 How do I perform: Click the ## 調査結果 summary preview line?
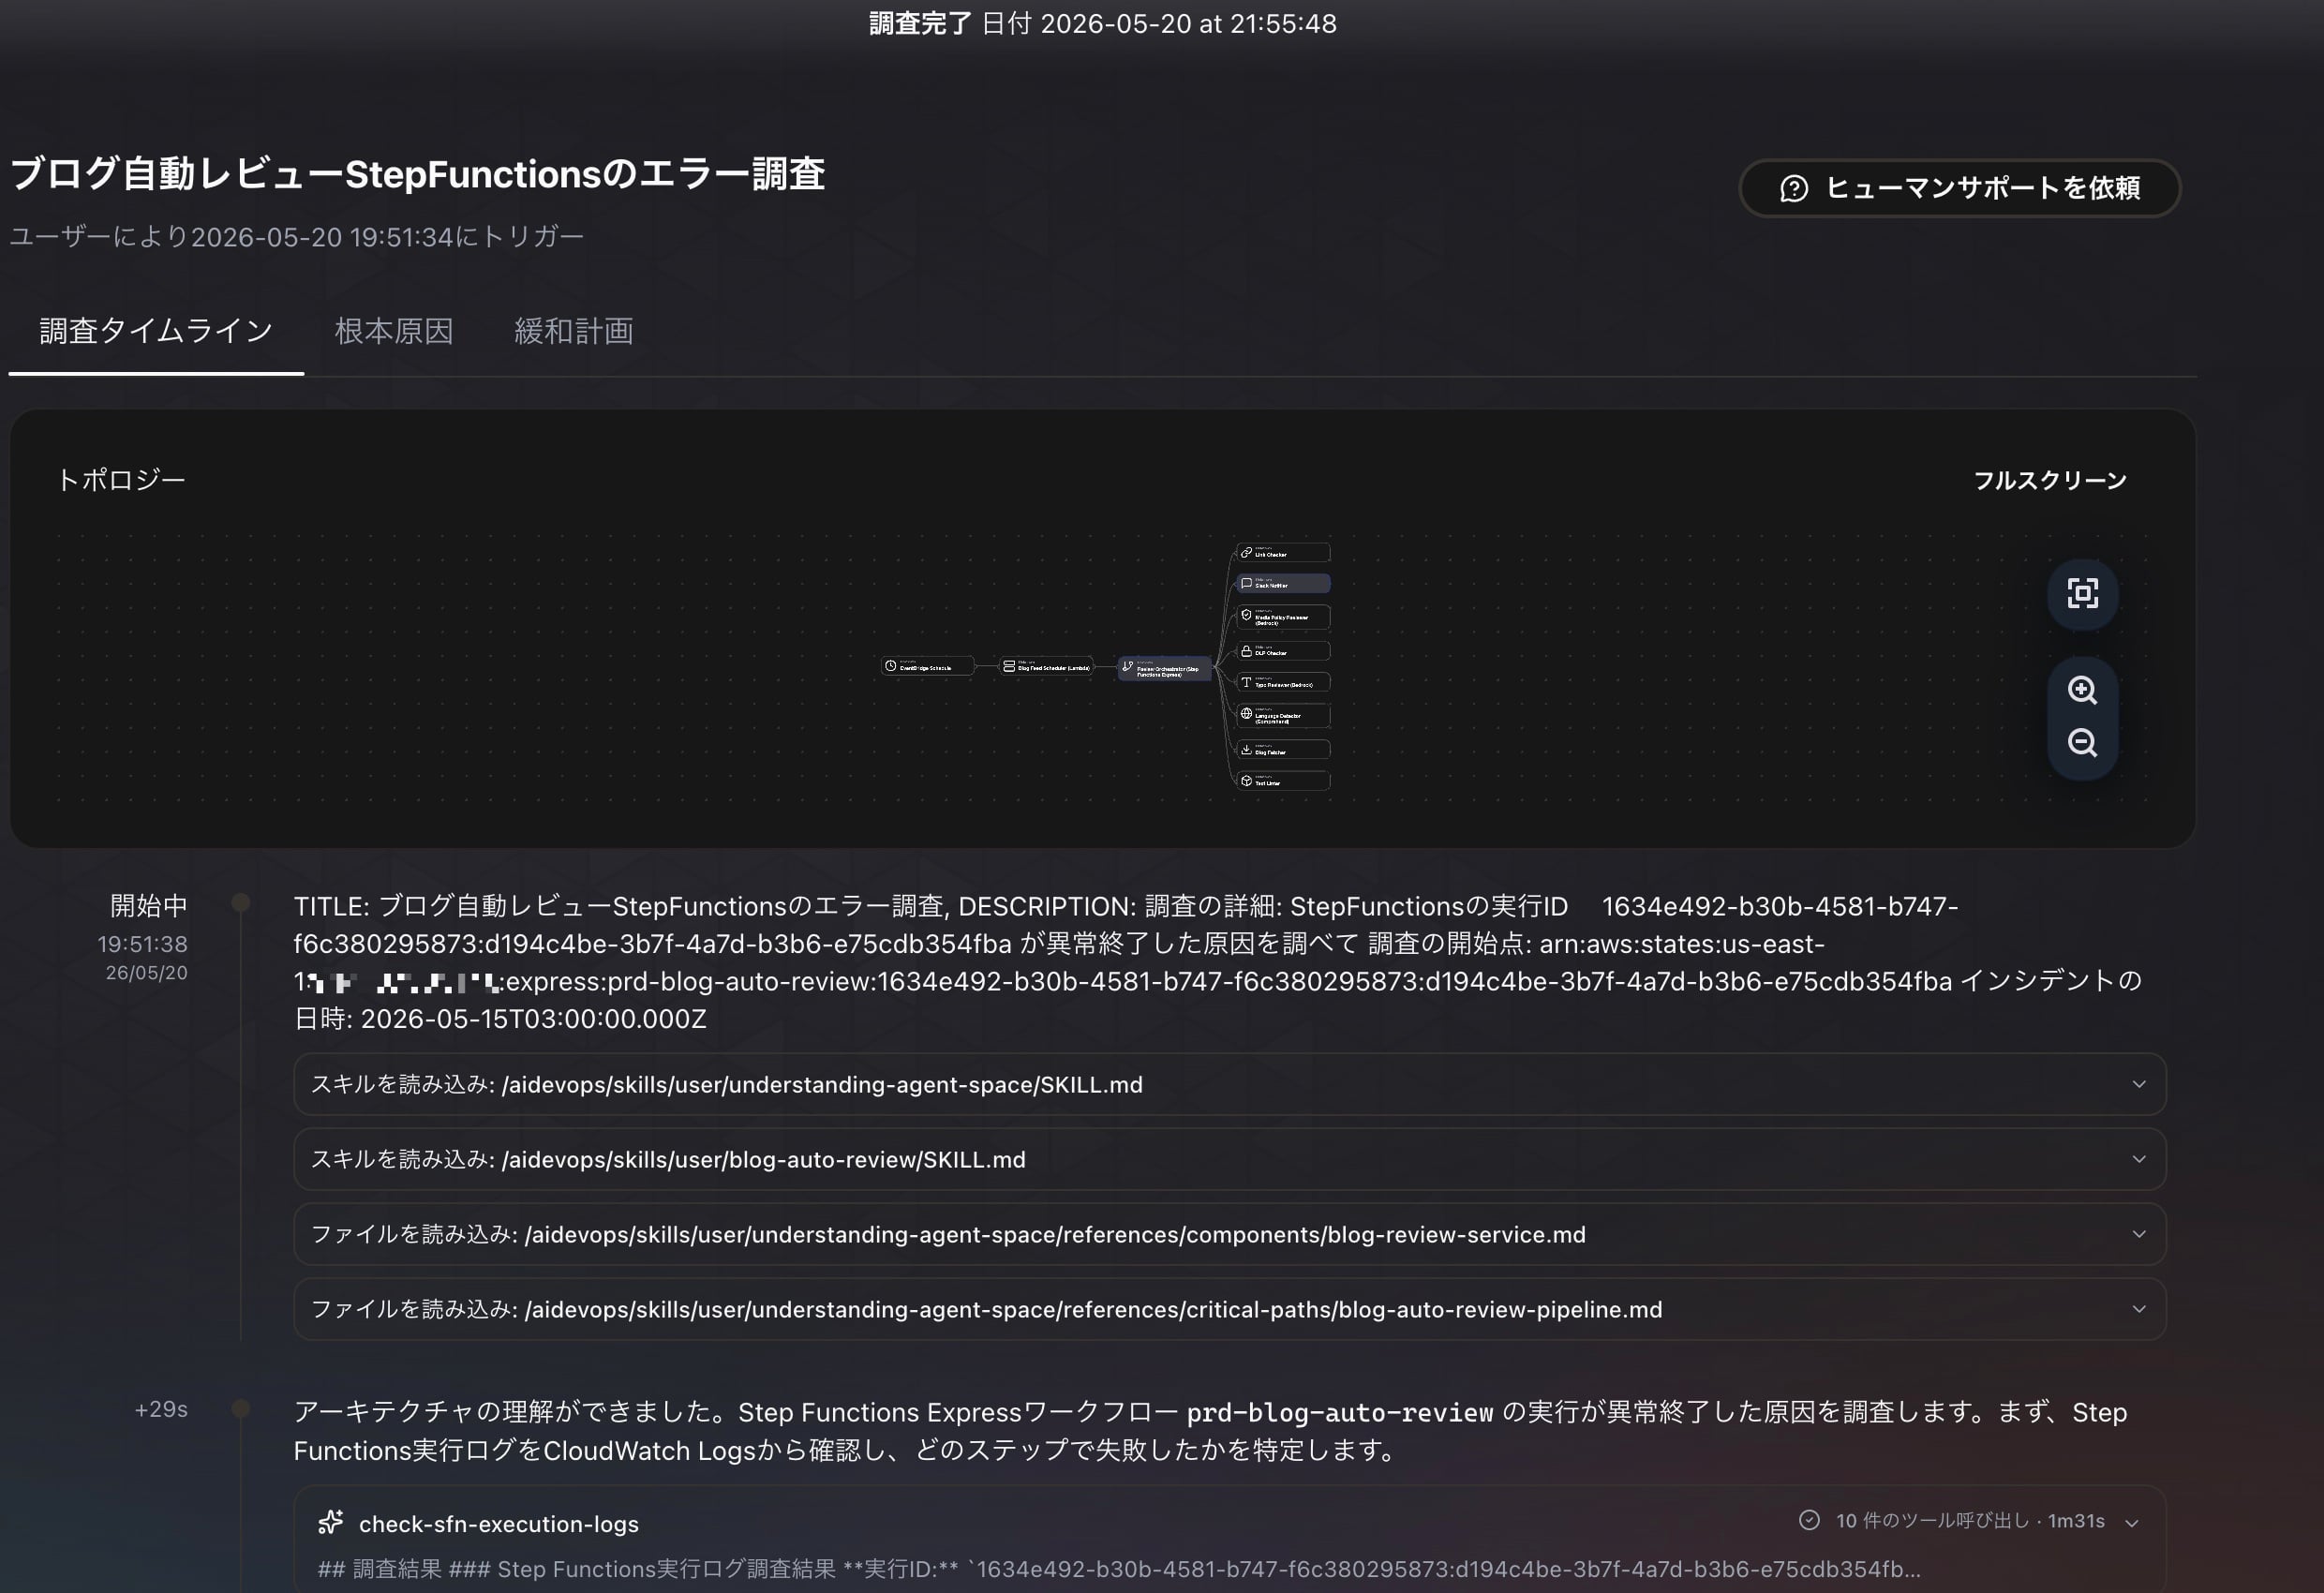[x=1119, y=1569]
